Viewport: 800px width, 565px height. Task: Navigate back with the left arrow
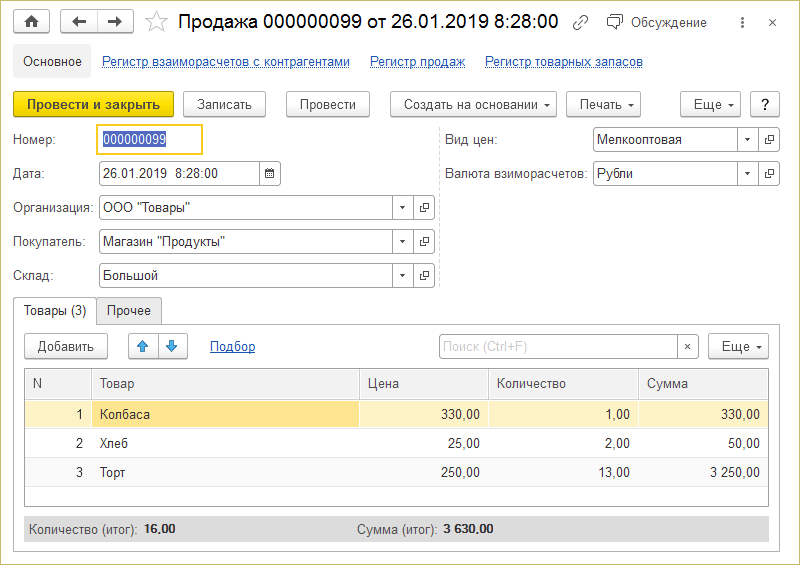point(79,21)
